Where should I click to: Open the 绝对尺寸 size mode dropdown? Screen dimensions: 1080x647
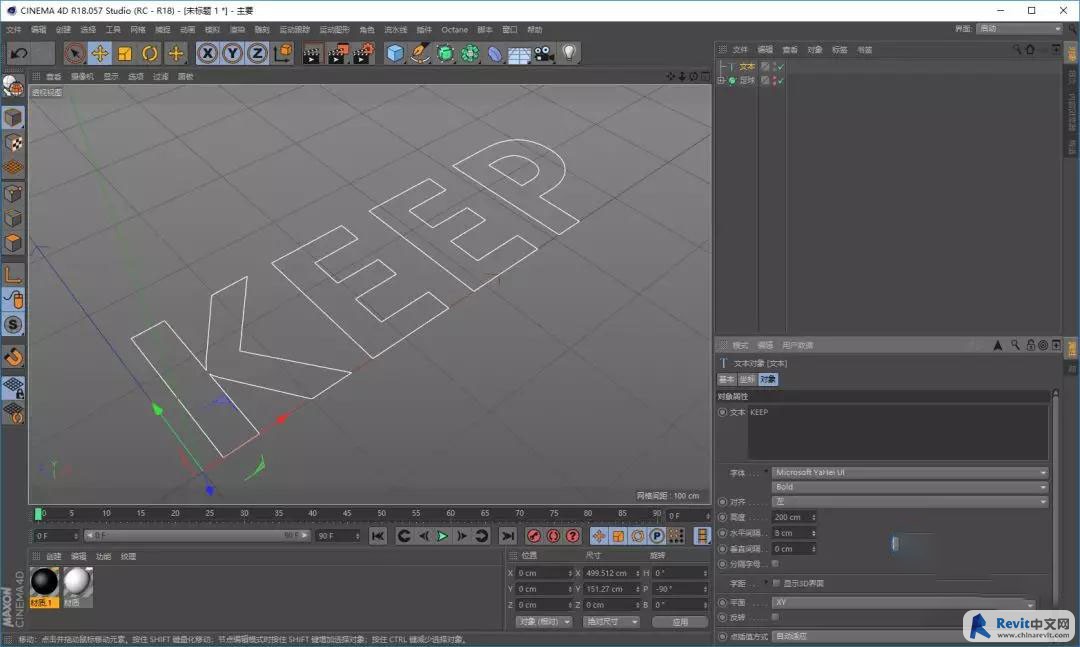[x=612, y=622]
